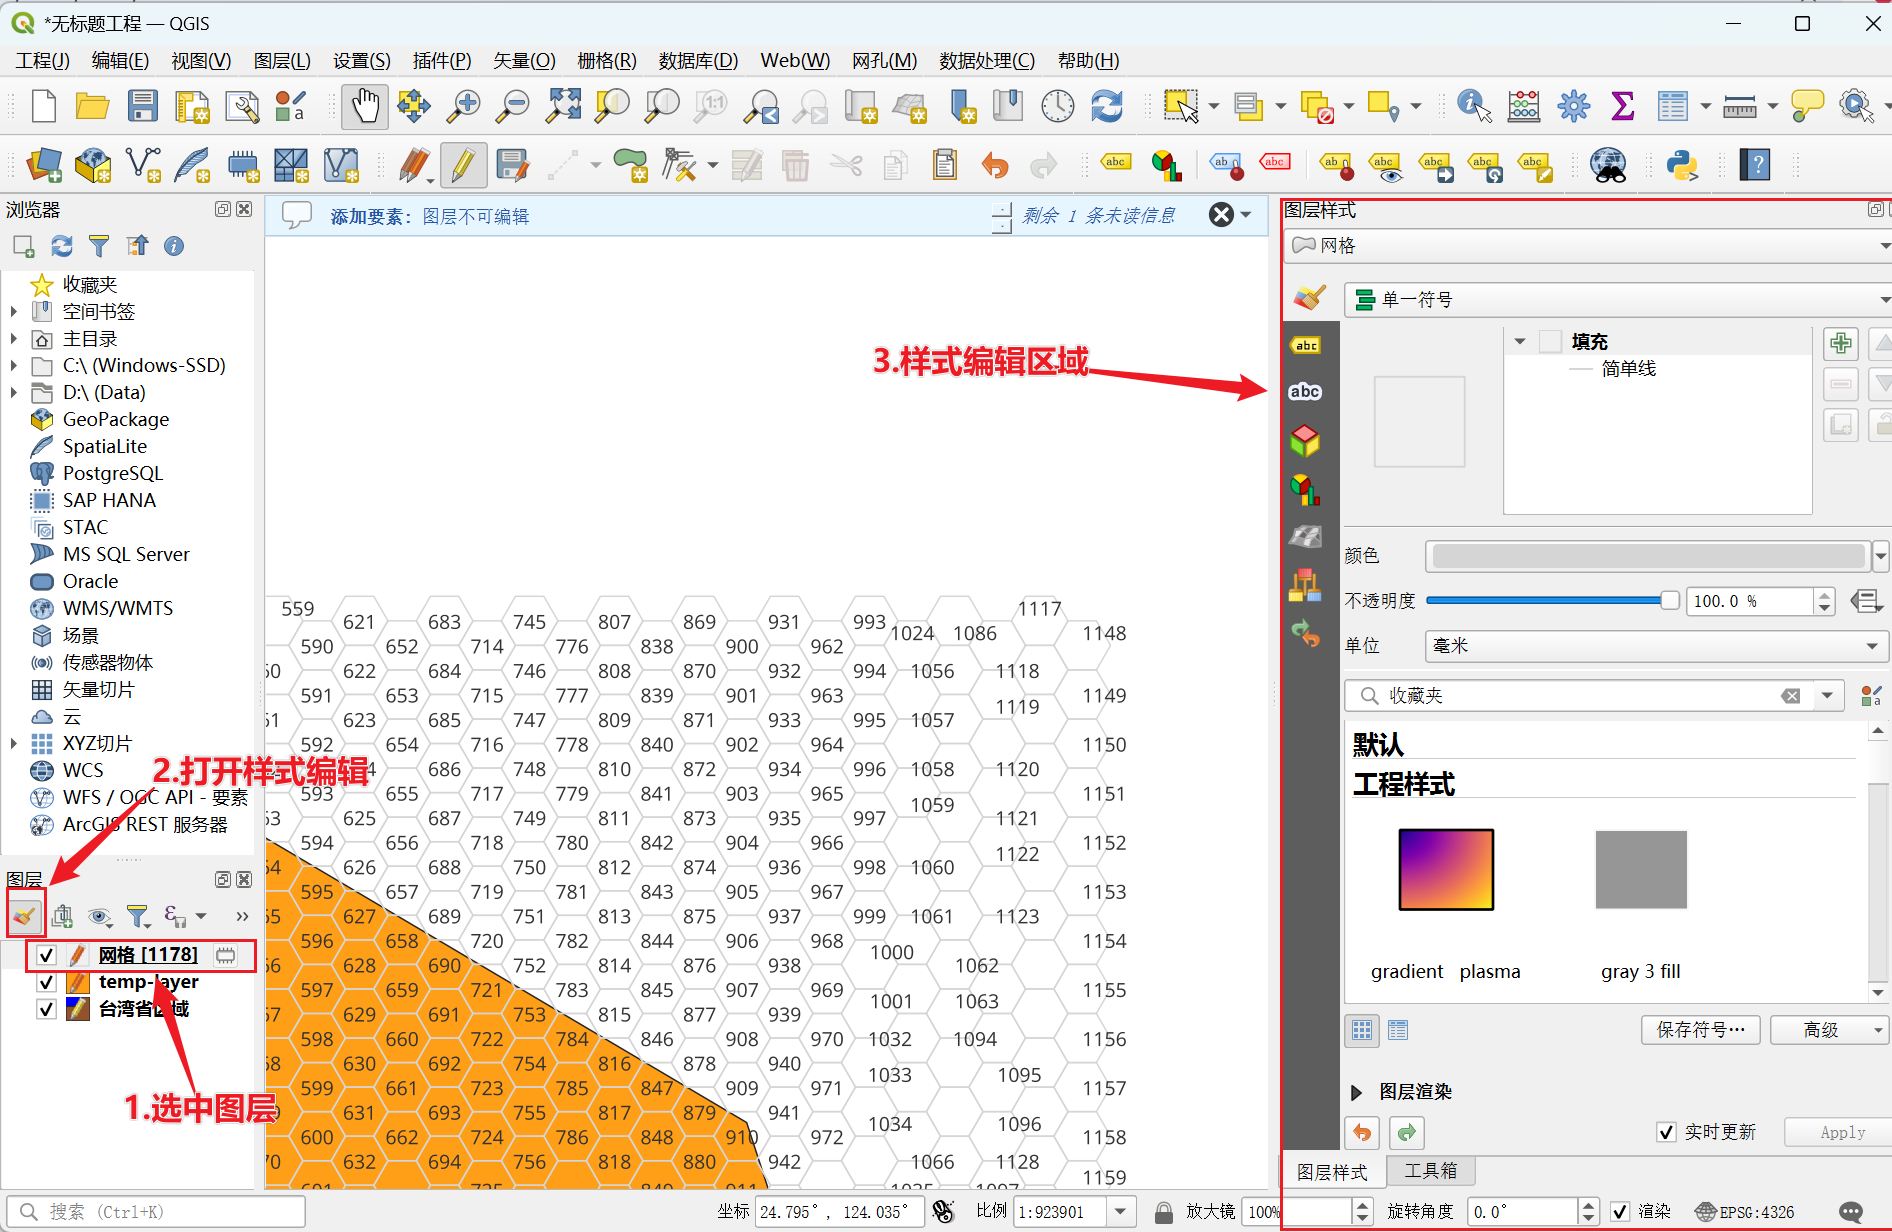Click the 搜索 (Ctrl+K) locator field
This screenshot has width=1892, height=1232.
156,1212
